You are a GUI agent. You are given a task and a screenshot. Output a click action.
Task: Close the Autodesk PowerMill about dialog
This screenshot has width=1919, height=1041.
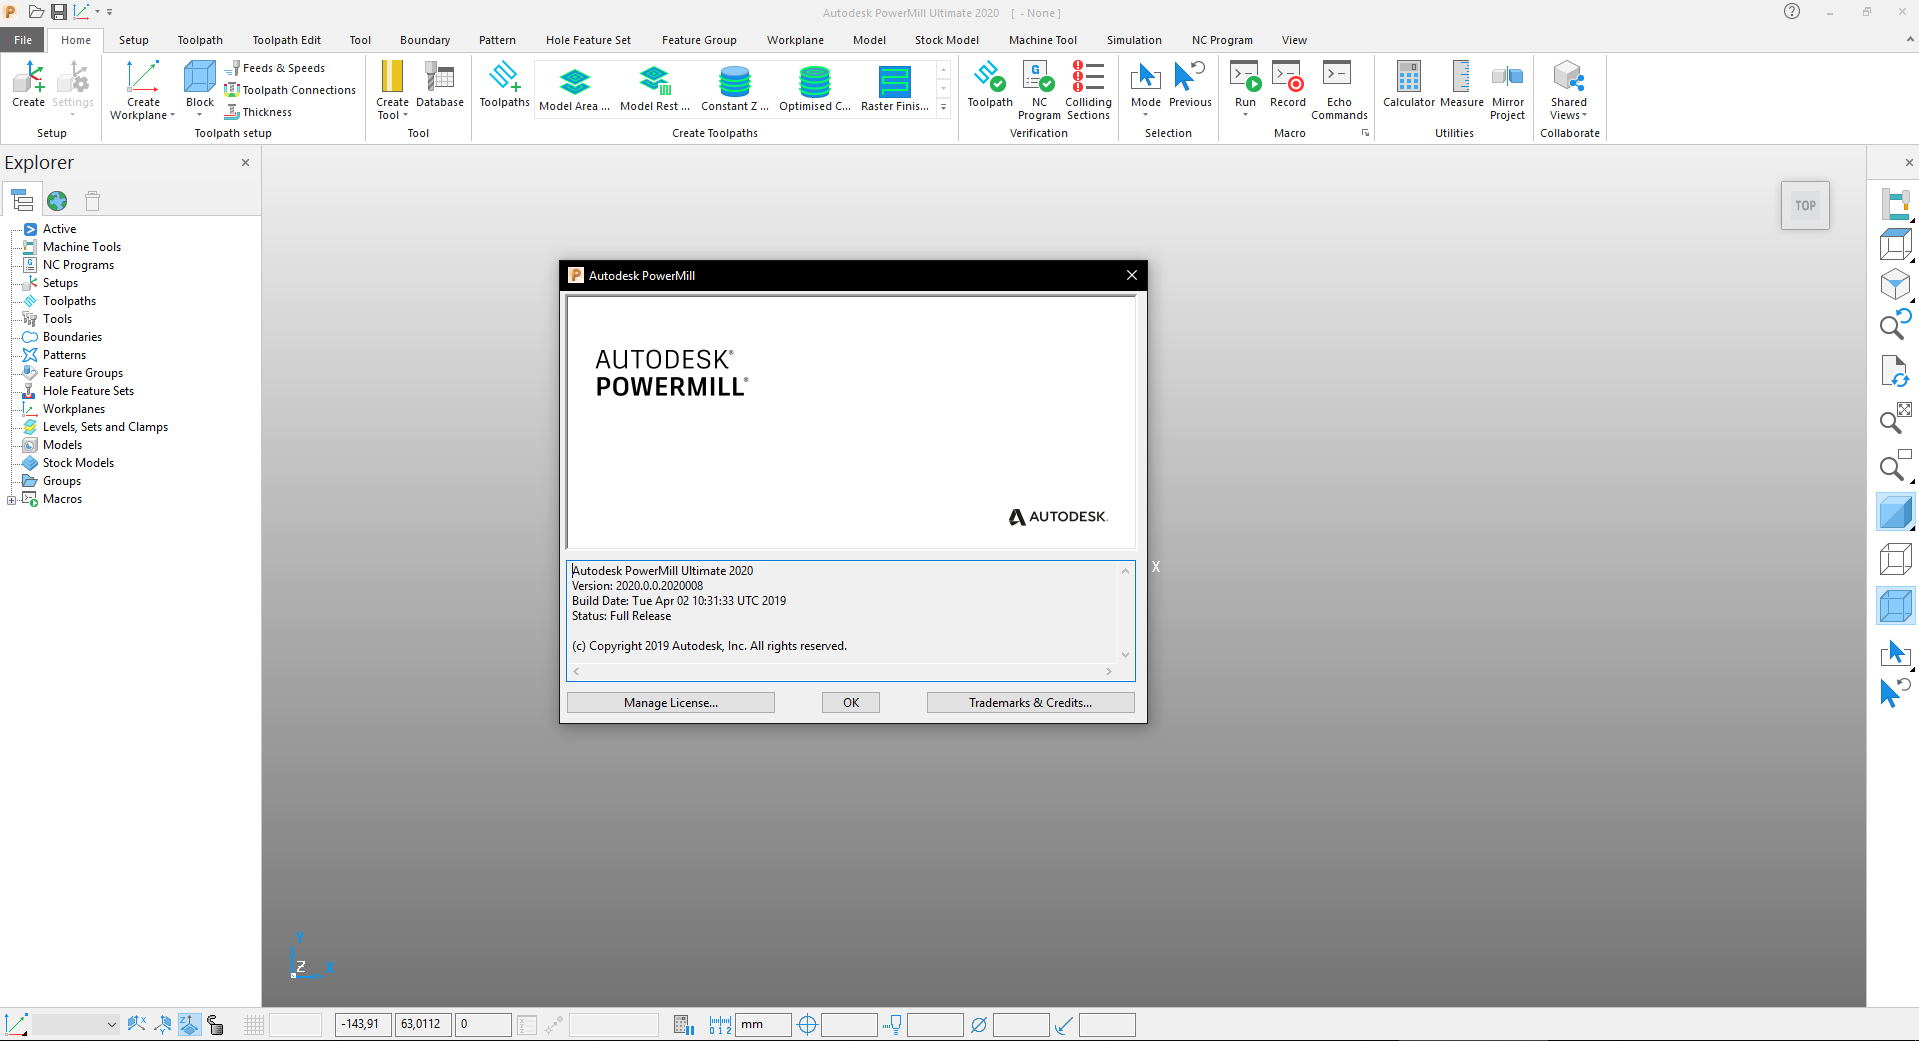[1132, 275]
